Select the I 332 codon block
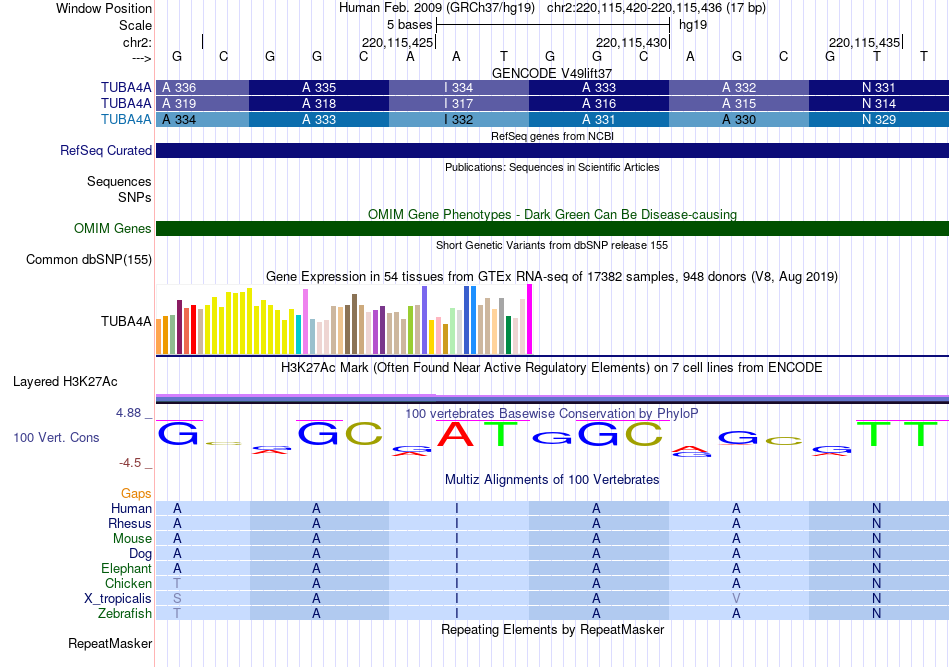 tap(459, 119)
